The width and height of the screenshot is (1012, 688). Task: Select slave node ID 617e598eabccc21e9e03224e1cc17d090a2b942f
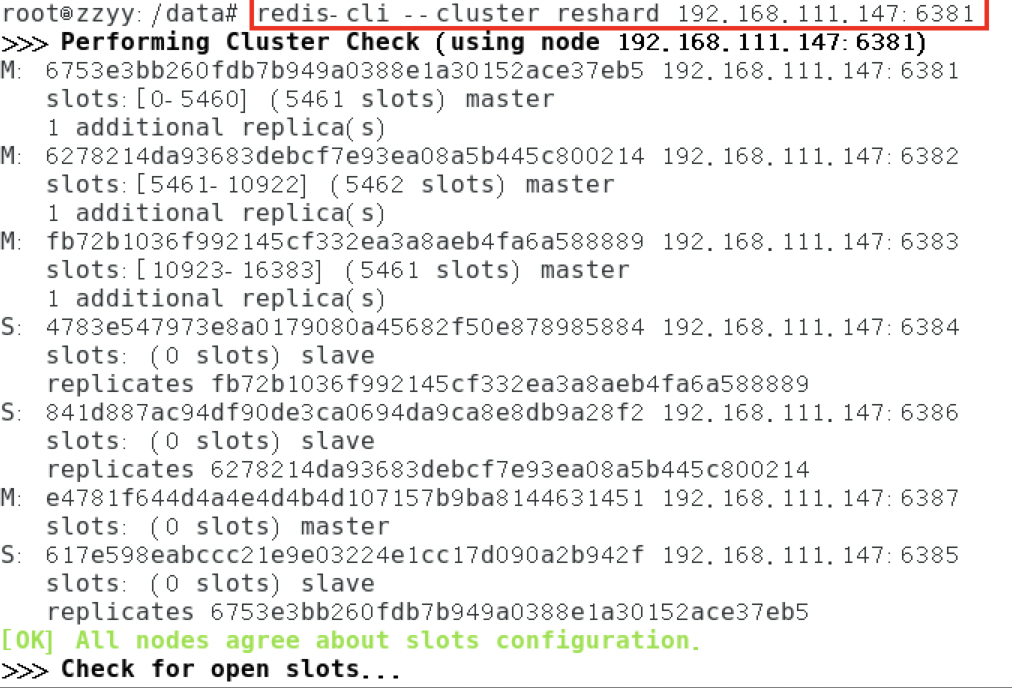click(345, 555)
